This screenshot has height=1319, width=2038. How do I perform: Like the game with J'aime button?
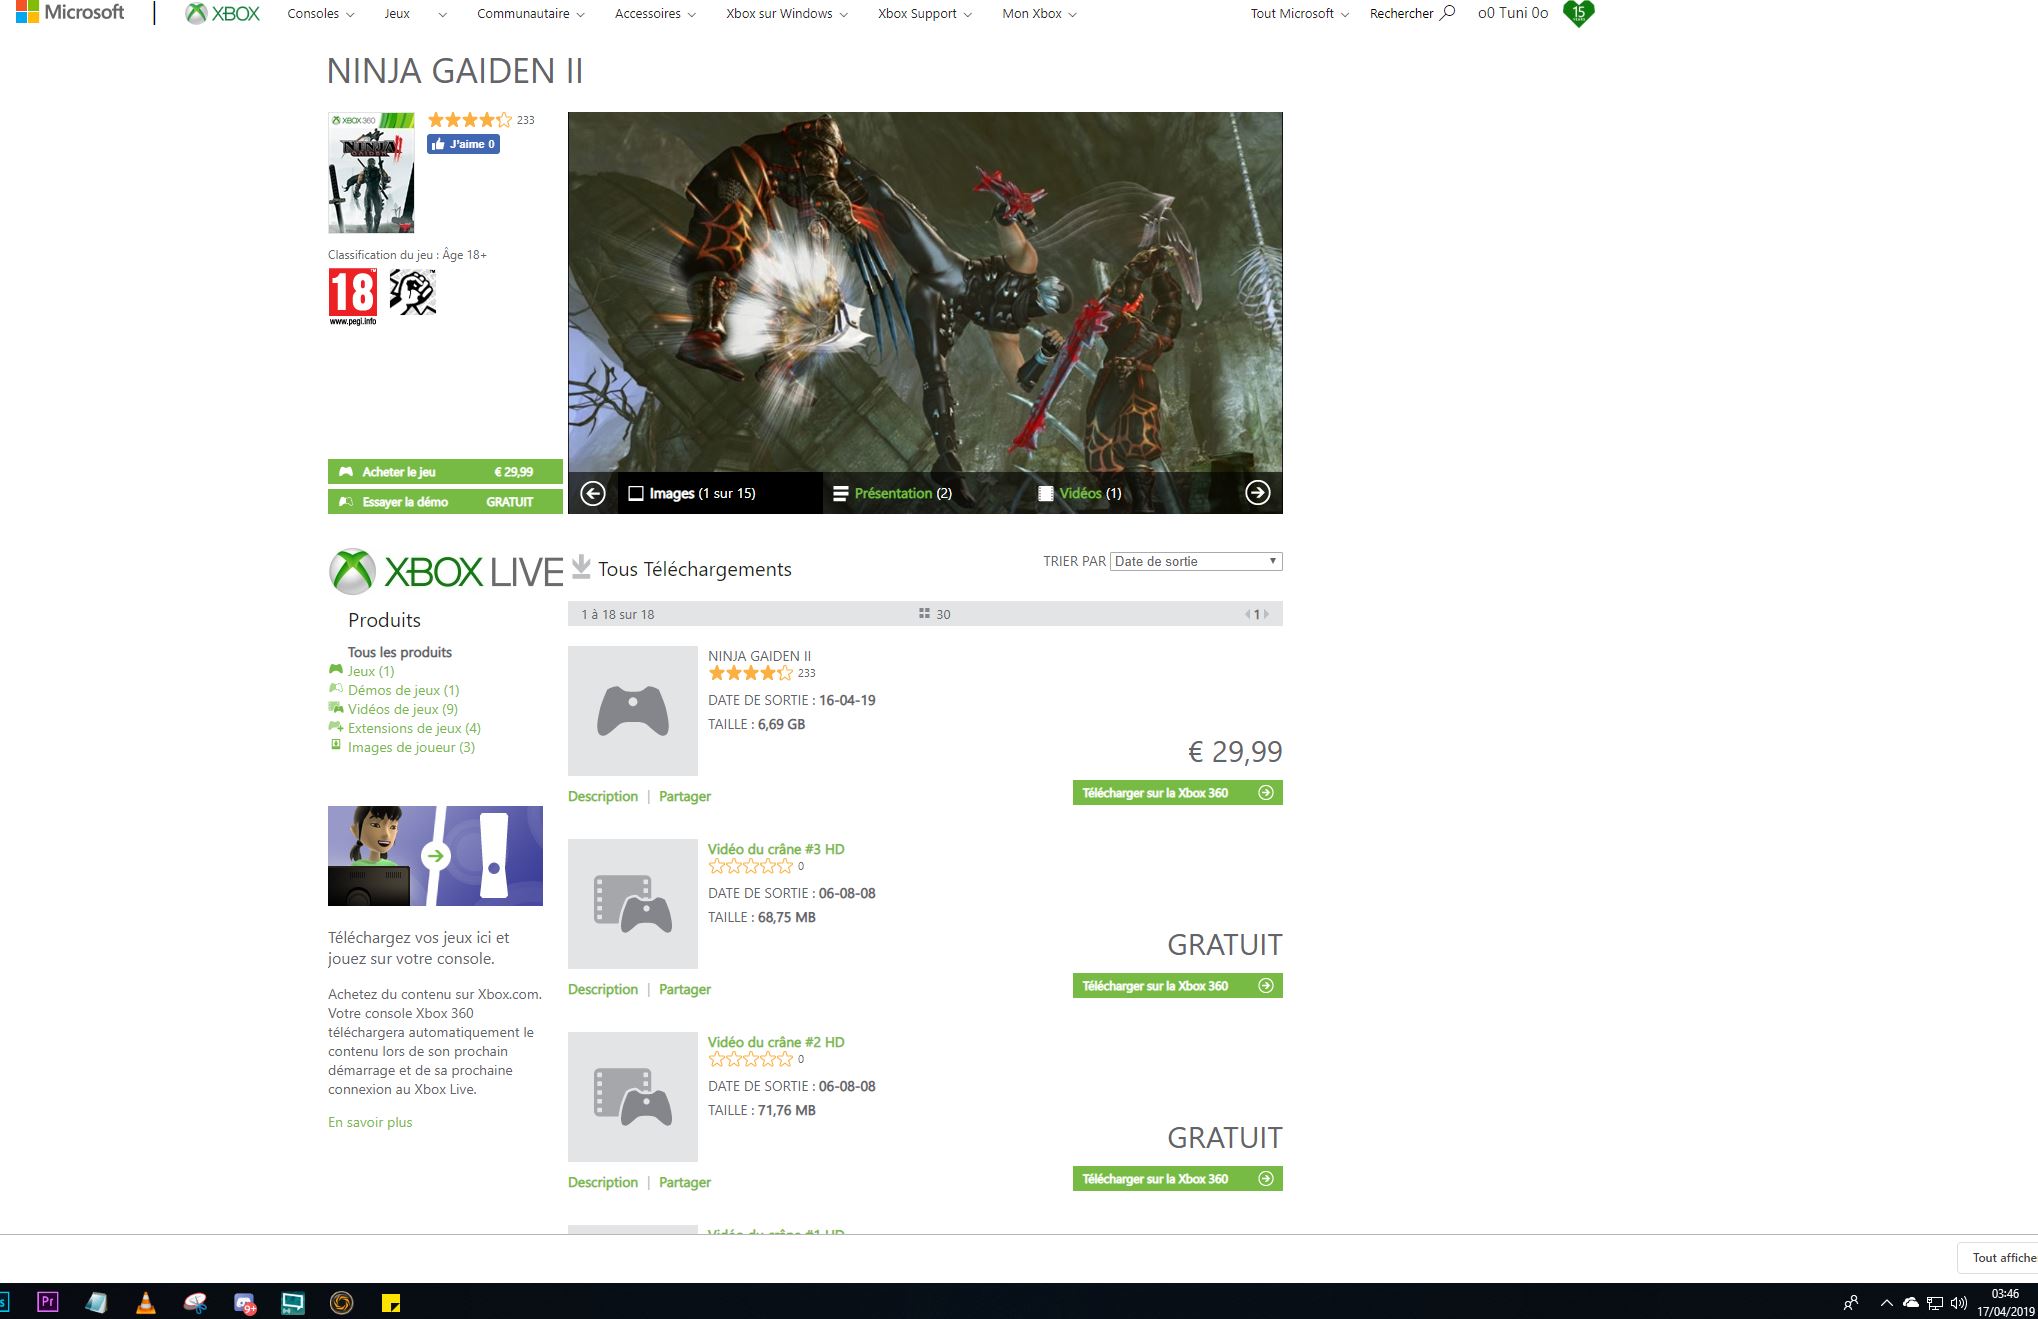point(463,144)
